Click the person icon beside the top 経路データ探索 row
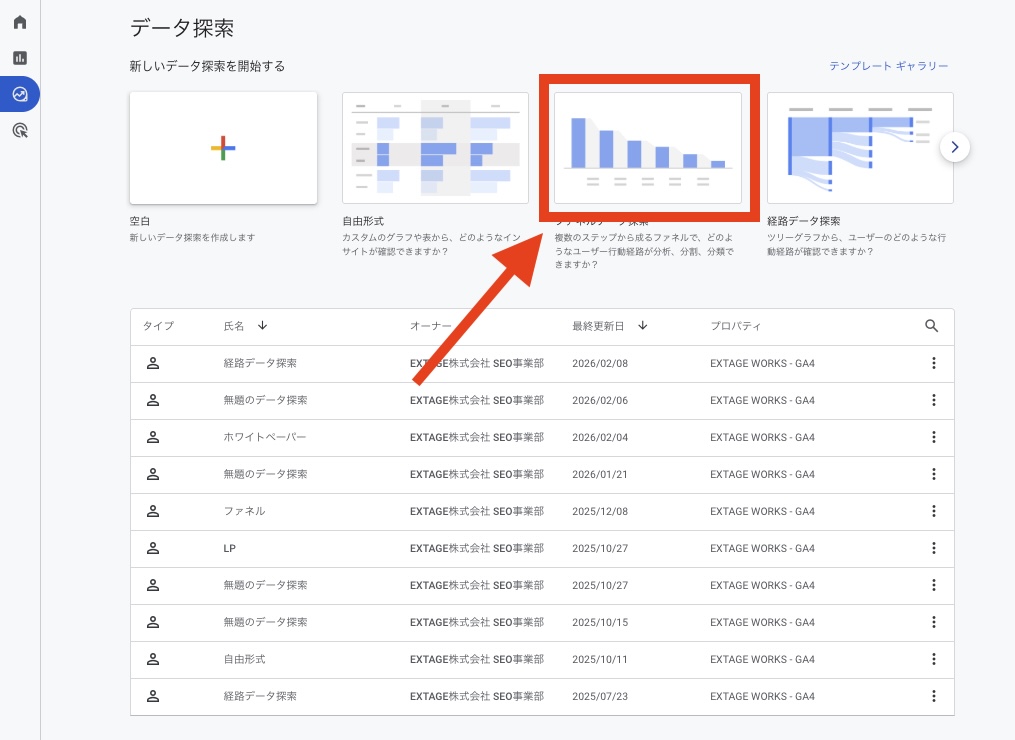Viewport: 1015px width, 740px height. (153, 363)
